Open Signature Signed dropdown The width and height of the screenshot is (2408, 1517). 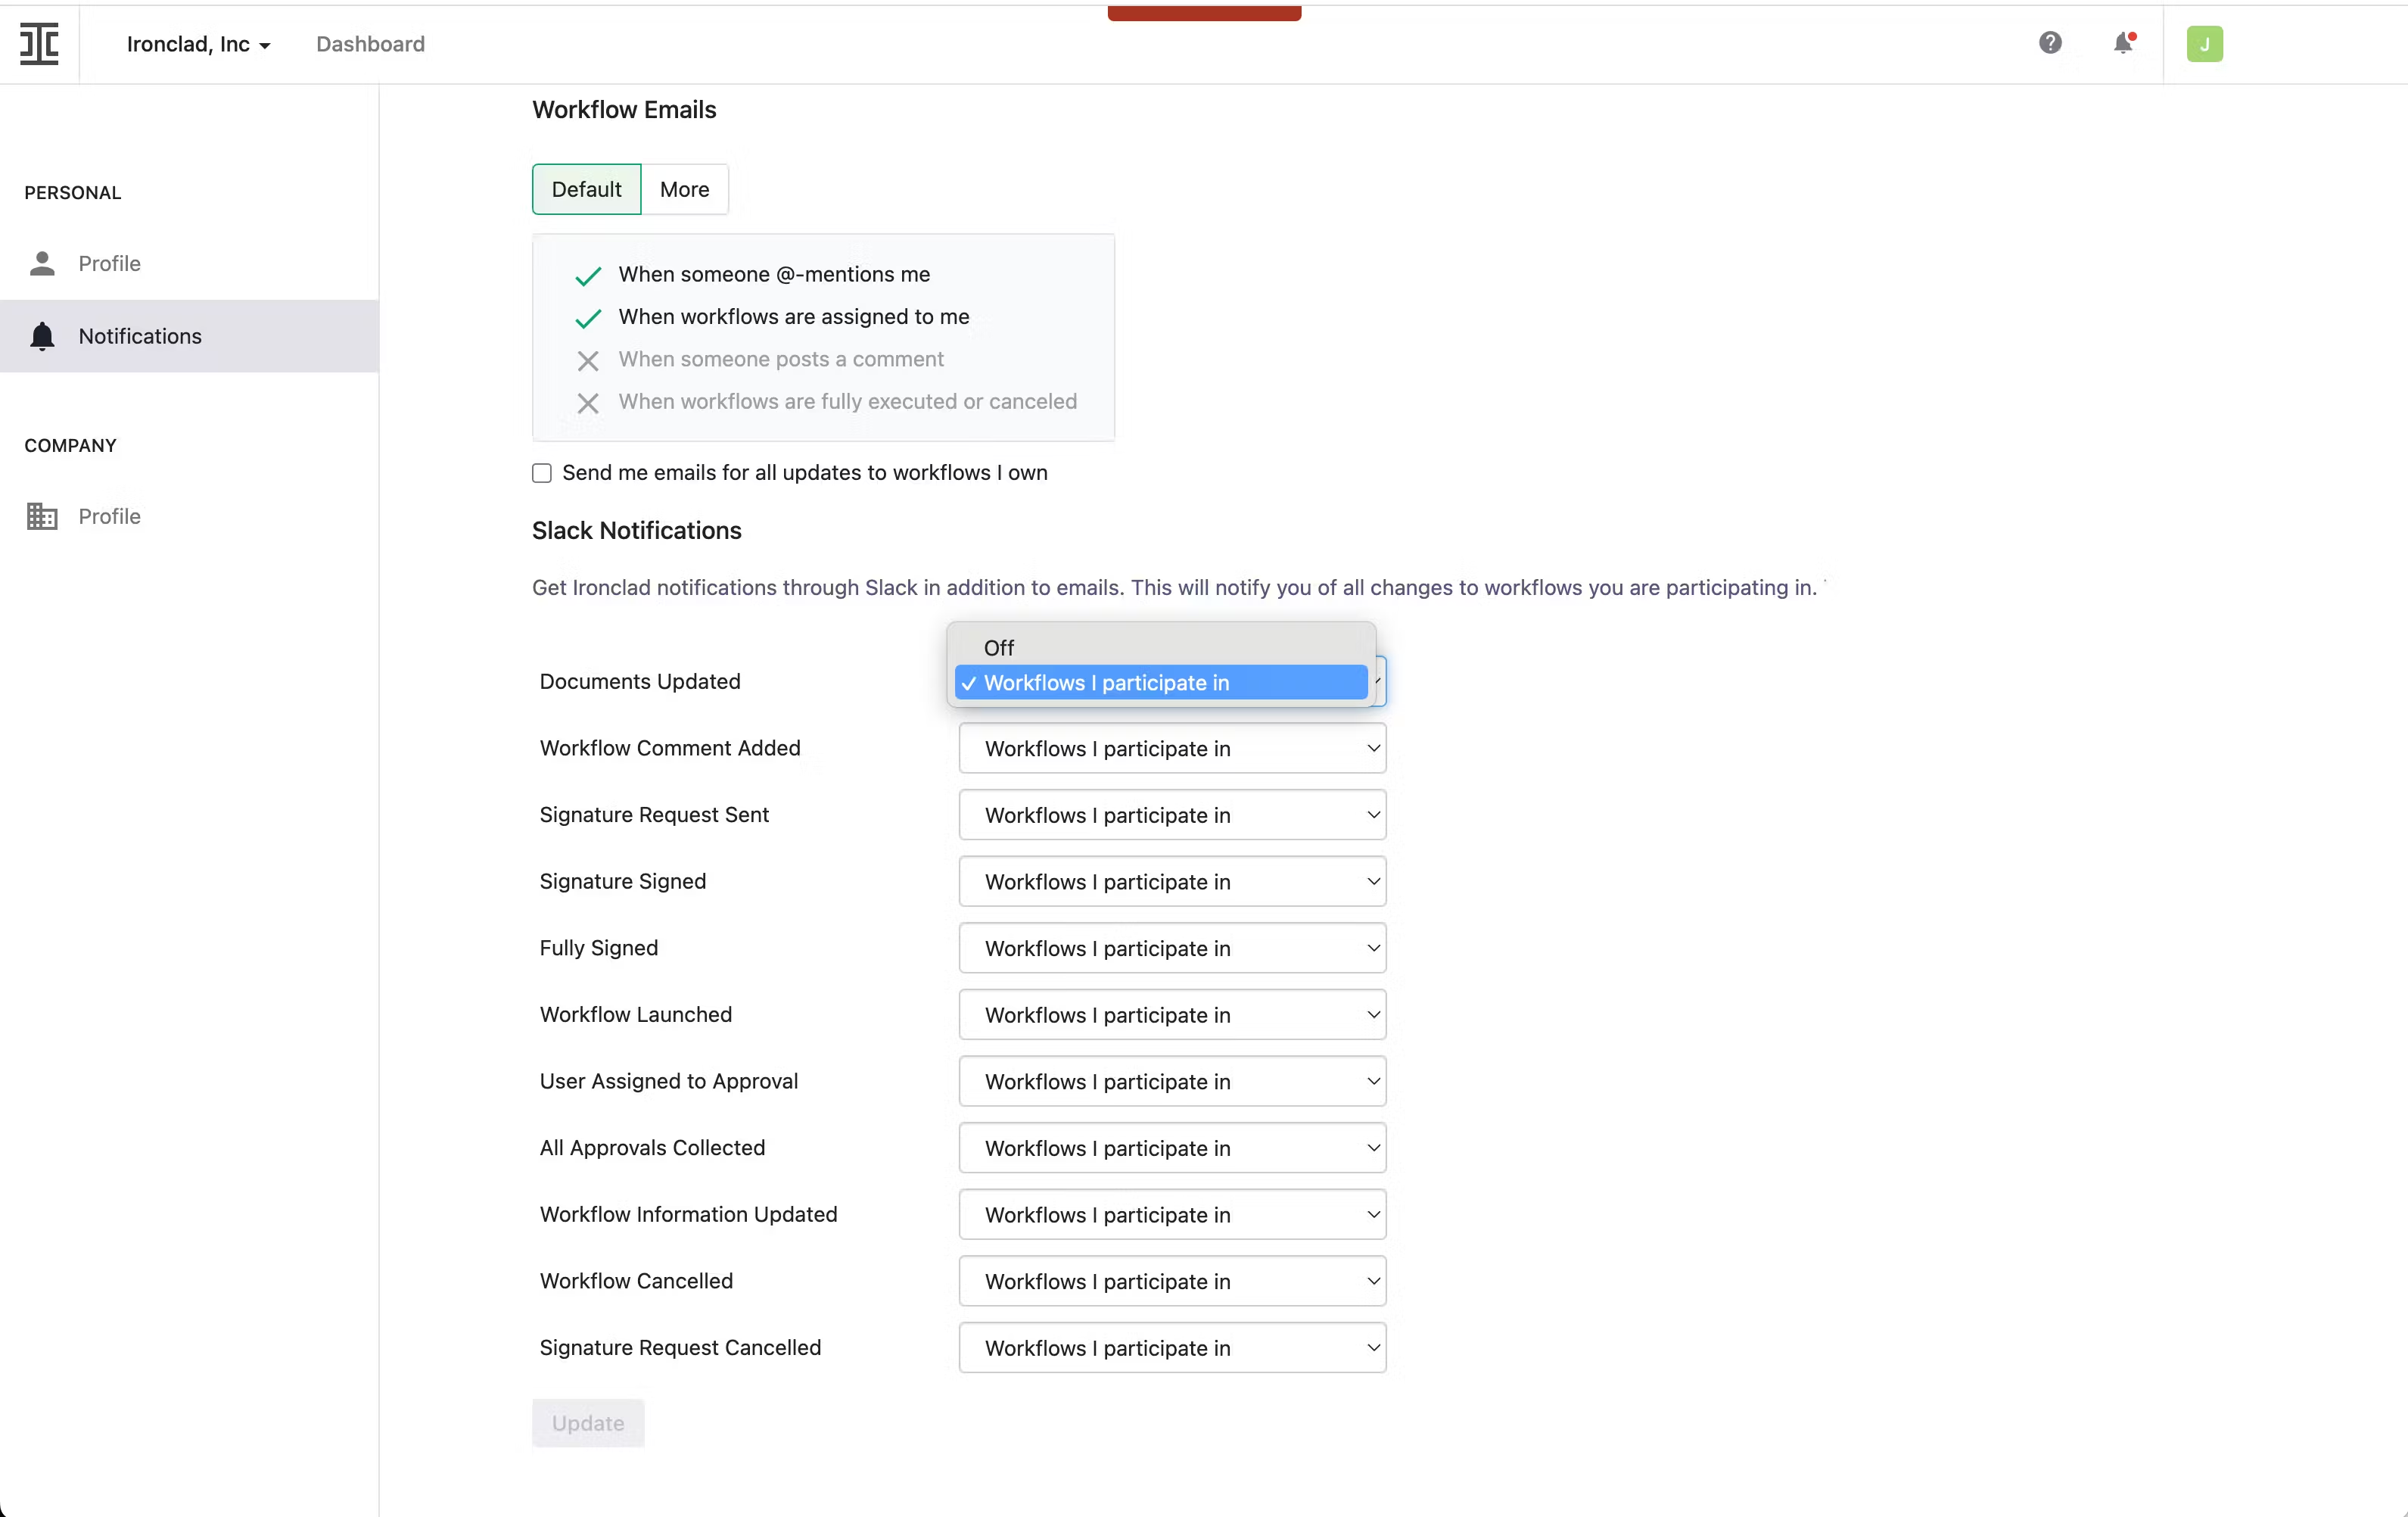(x=1172, y=881)
